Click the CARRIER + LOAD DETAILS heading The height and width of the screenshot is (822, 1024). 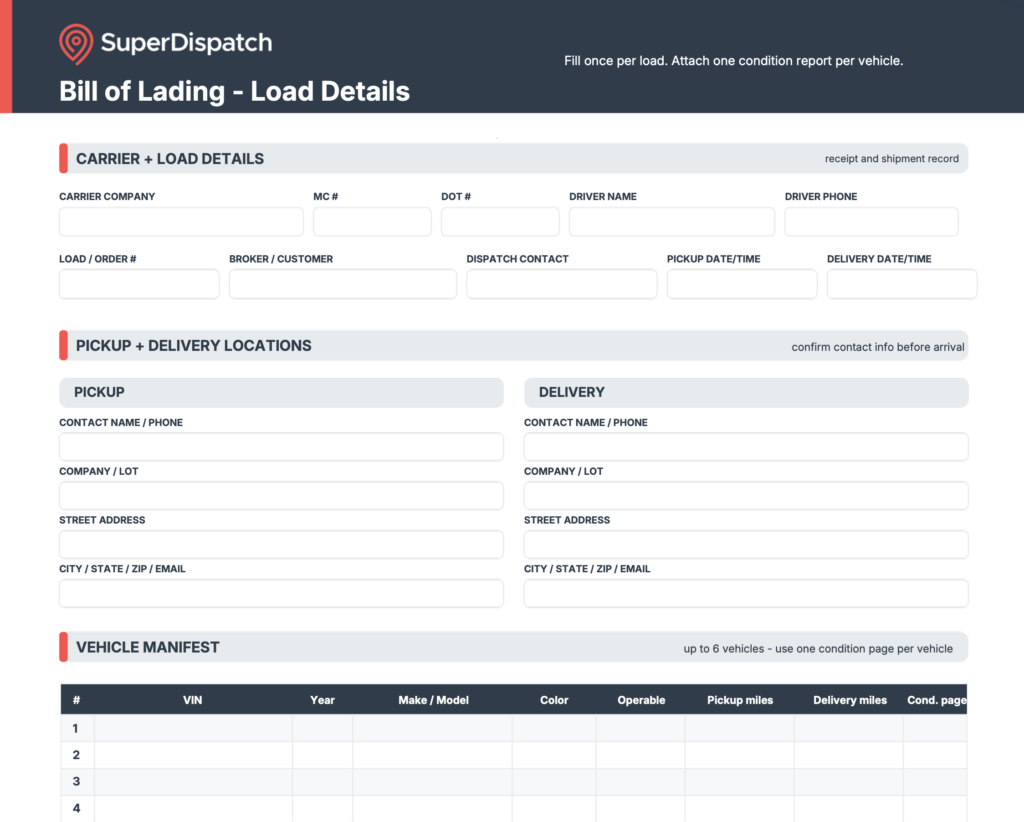coord(170,159)
